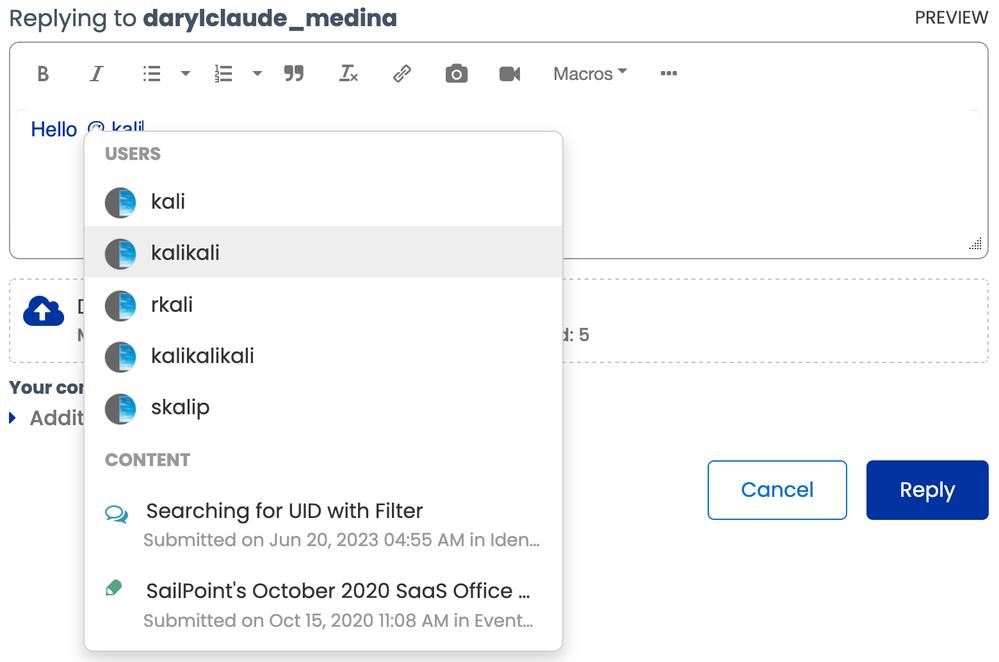Clear text formatting
The height and width of the screenshot is (662, 999).
coord(348,74)
